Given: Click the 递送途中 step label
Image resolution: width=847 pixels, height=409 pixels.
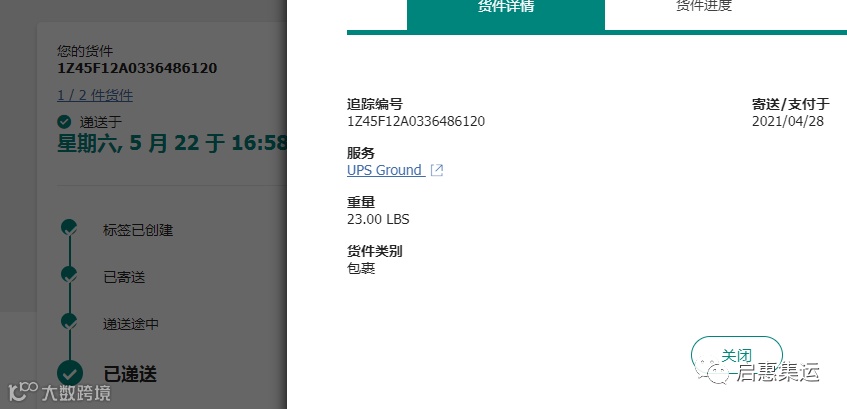Looking at the screenshot, I should [131, 324].
